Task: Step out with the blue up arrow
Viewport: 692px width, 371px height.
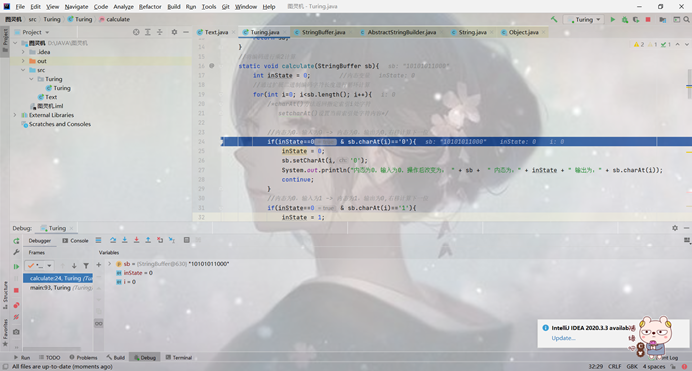Action: coord(148,240)
